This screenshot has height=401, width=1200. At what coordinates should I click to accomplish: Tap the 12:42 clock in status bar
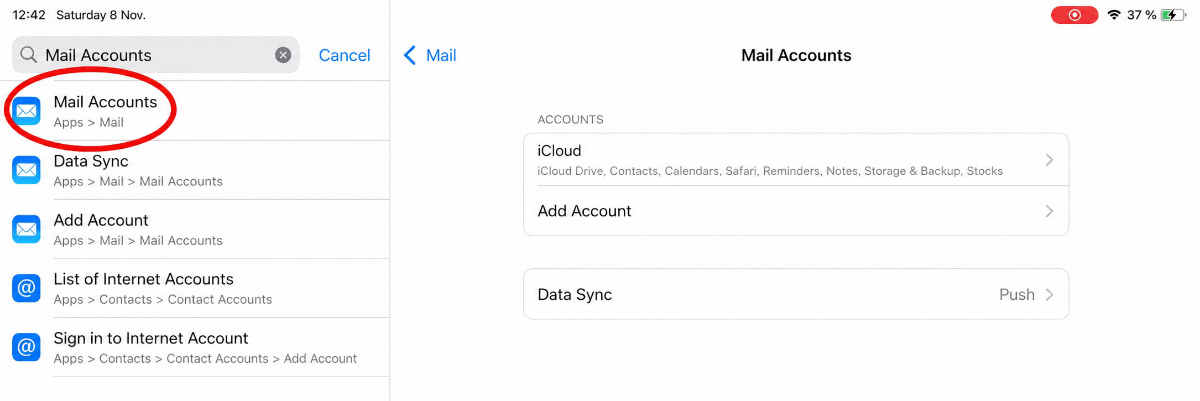pos(28,15)
